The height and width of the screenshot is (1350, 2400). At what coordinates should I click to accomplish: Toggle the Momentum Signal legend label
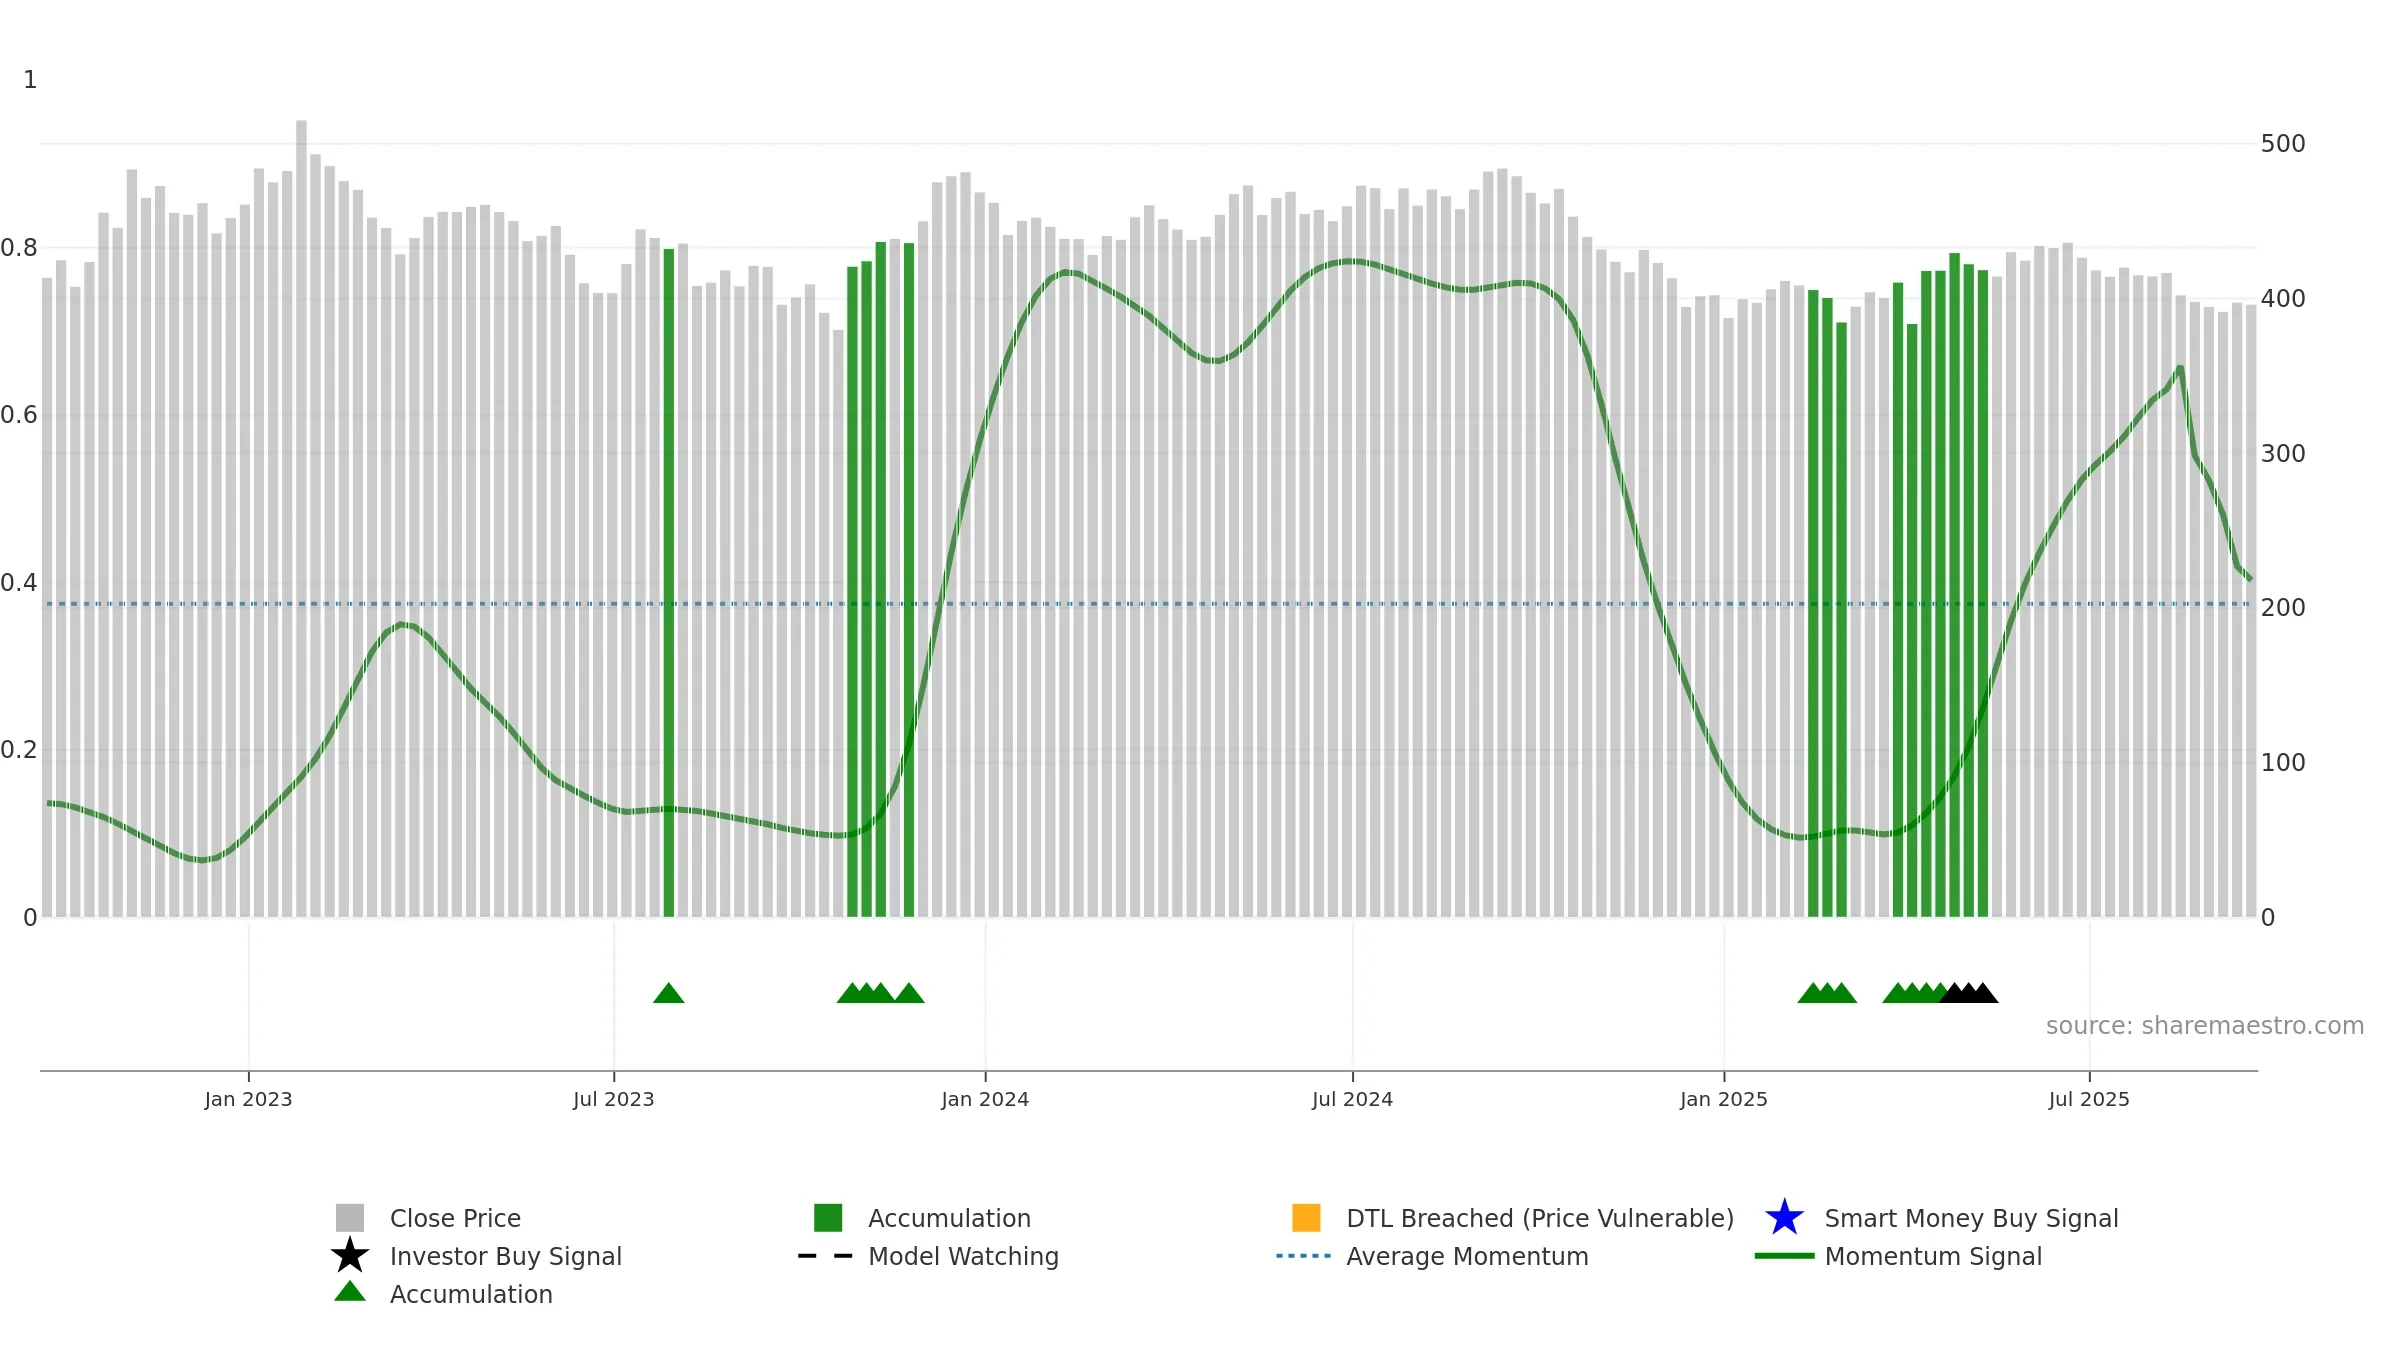pos(1933,1256)
